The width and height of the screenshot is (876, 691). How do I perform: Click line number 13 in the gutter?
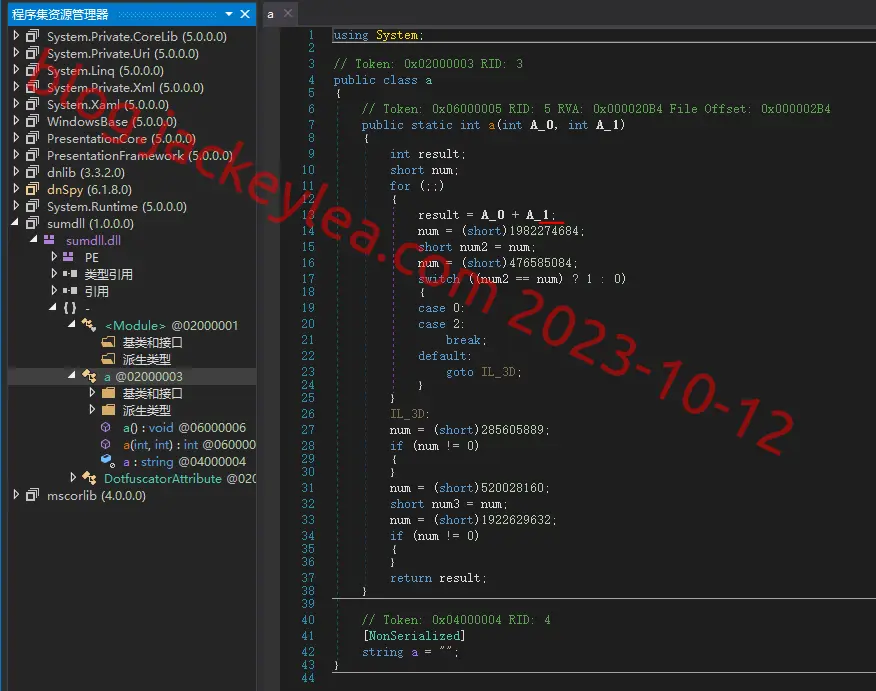(308, 215)
